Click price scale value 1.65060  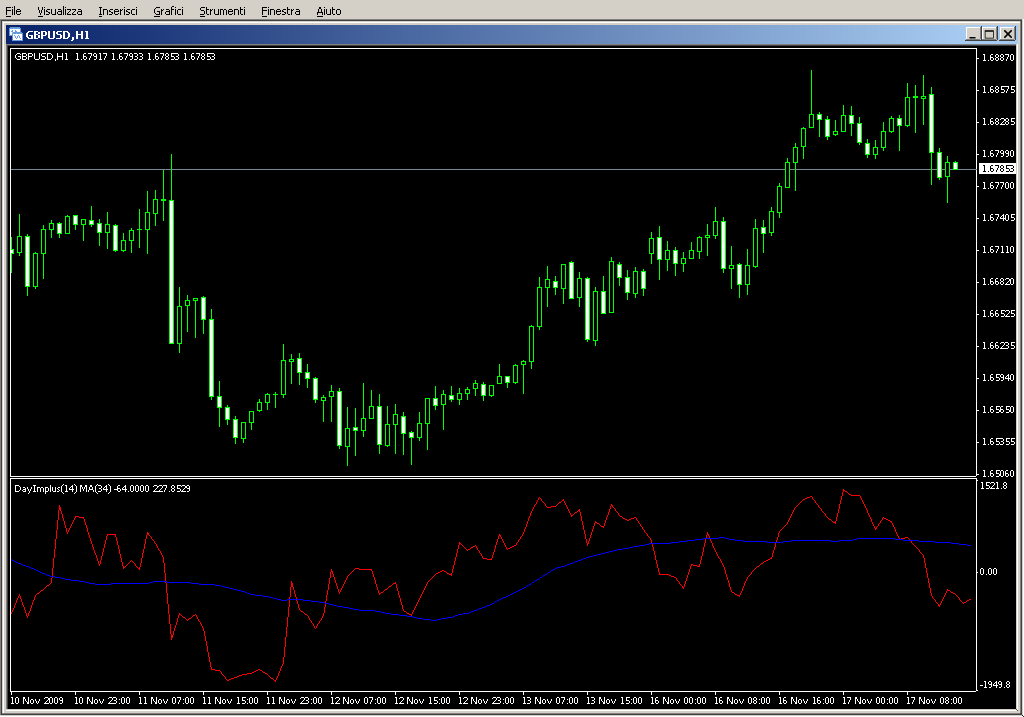click(998, 473)
